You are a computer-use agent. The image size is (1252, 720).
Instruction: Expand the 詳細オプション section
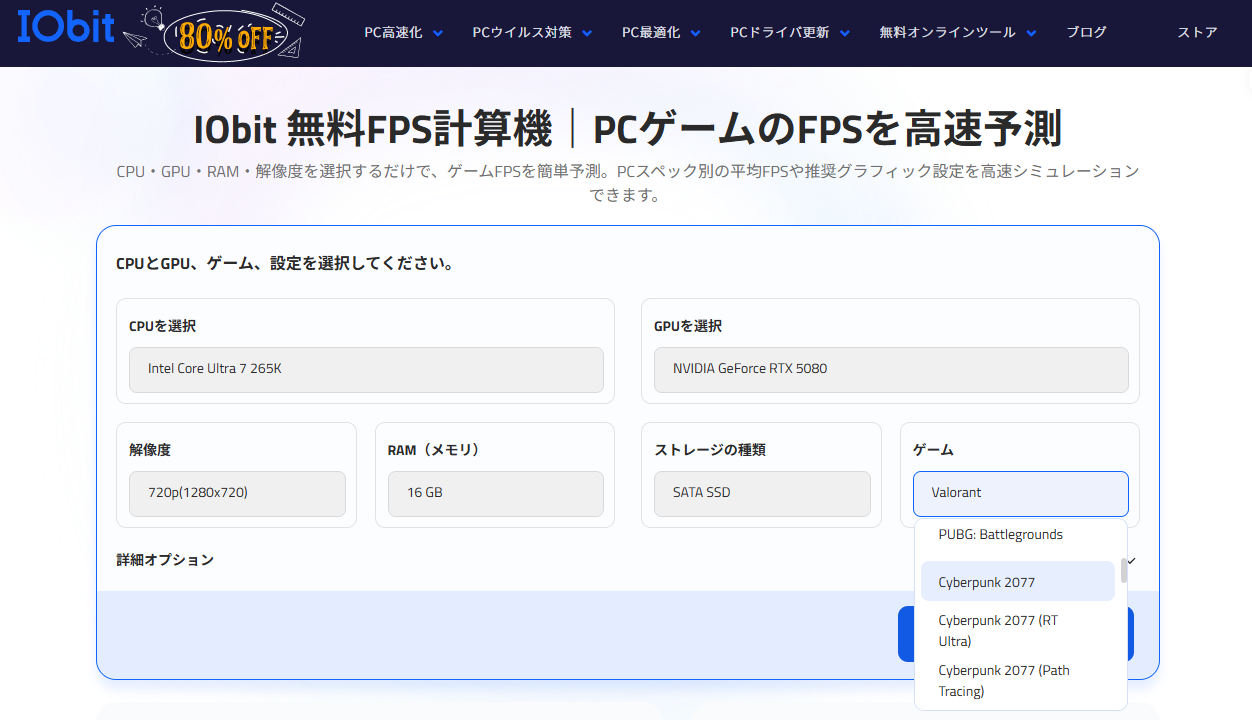tap(627, 560)
